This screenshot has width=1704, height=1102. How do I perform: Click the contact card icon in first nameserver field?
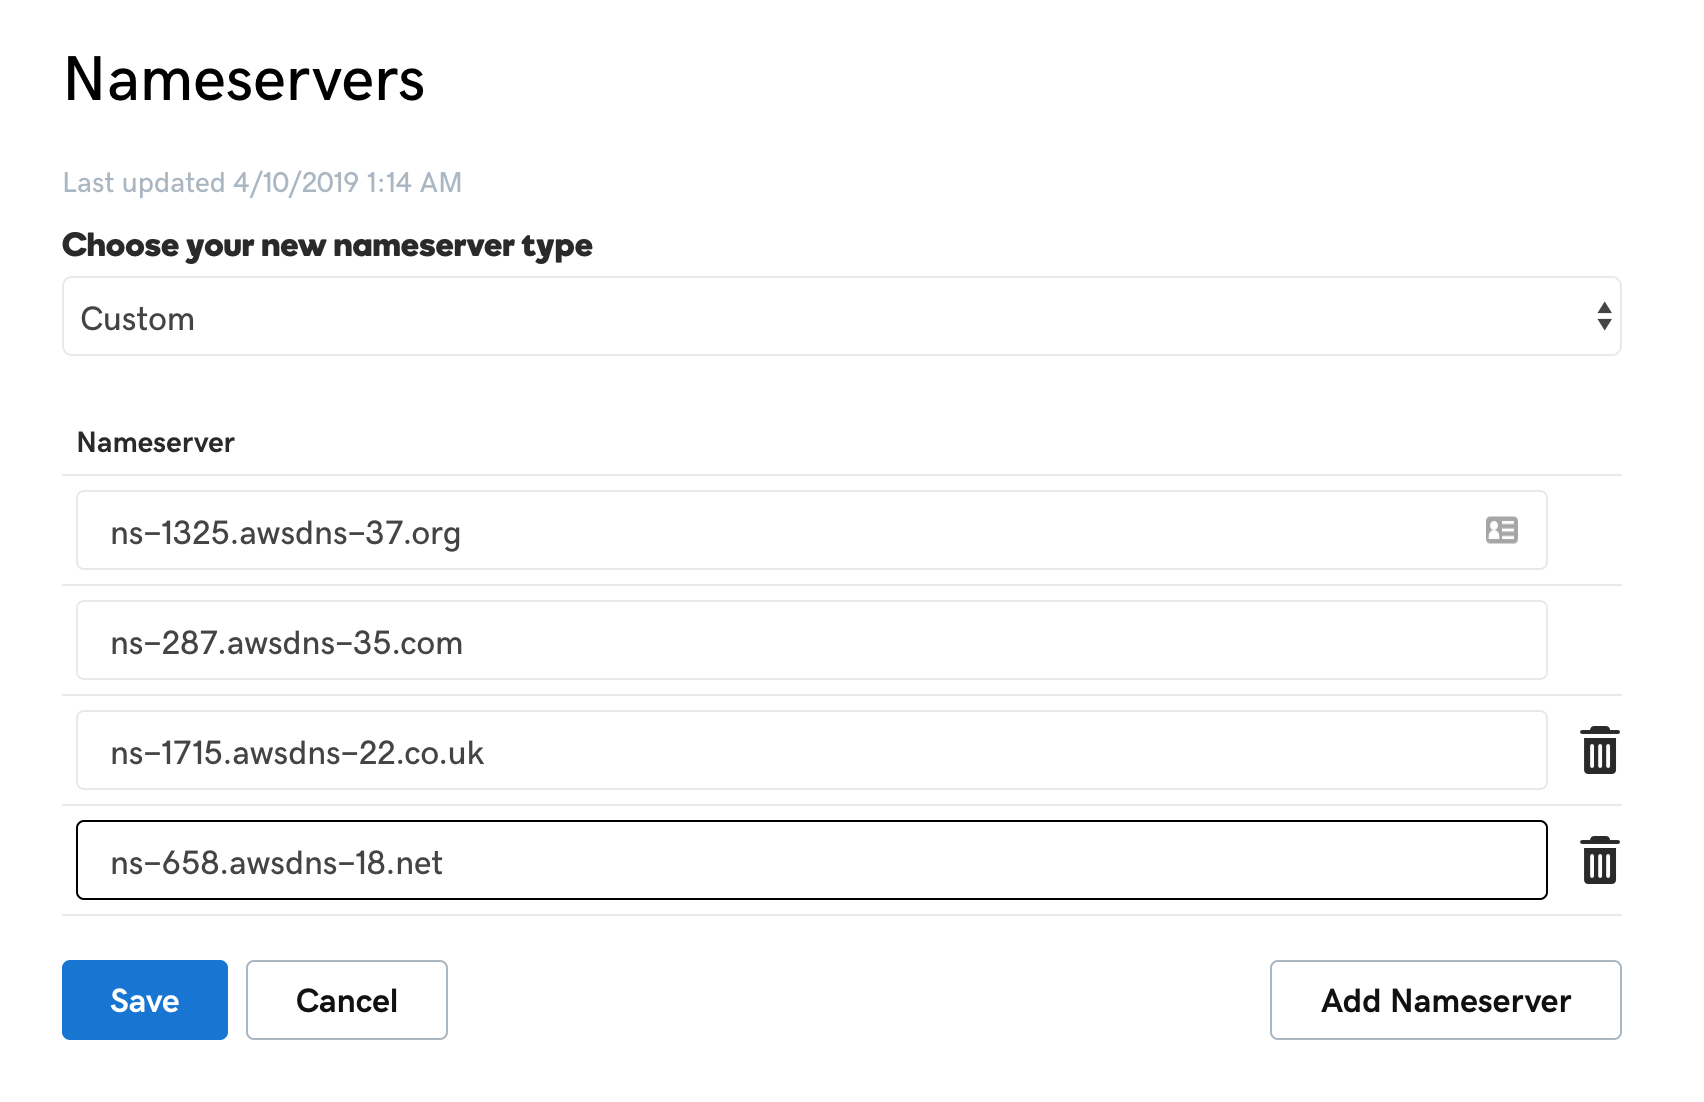(x=1501, y=531)
